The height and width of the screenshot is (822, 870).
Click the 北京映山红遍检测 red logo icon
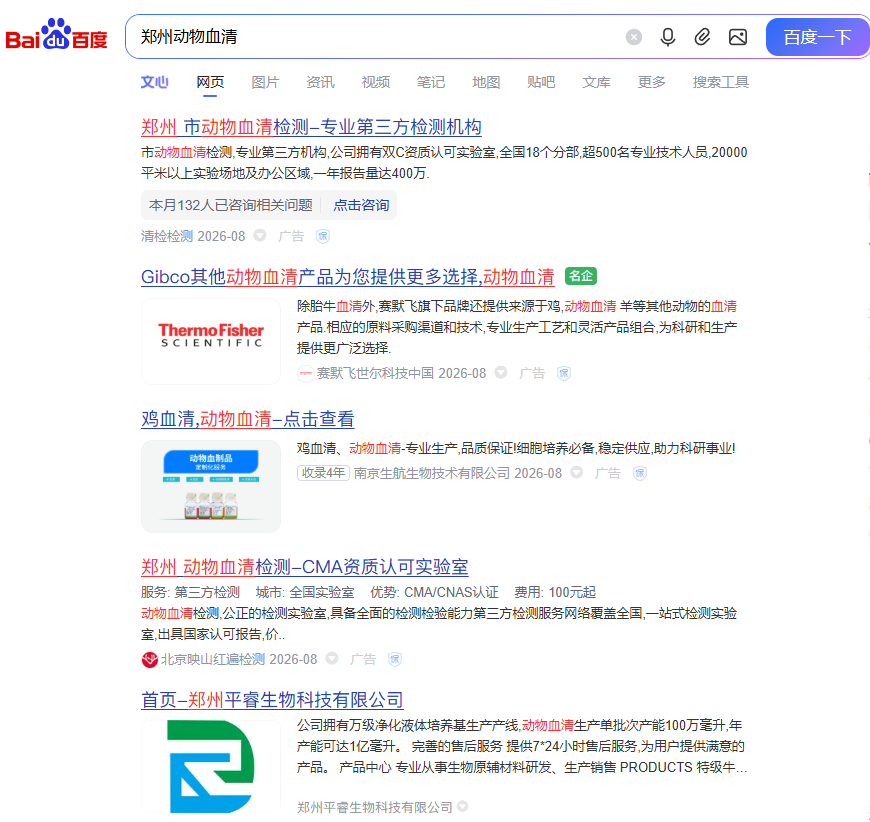point(150,659)
